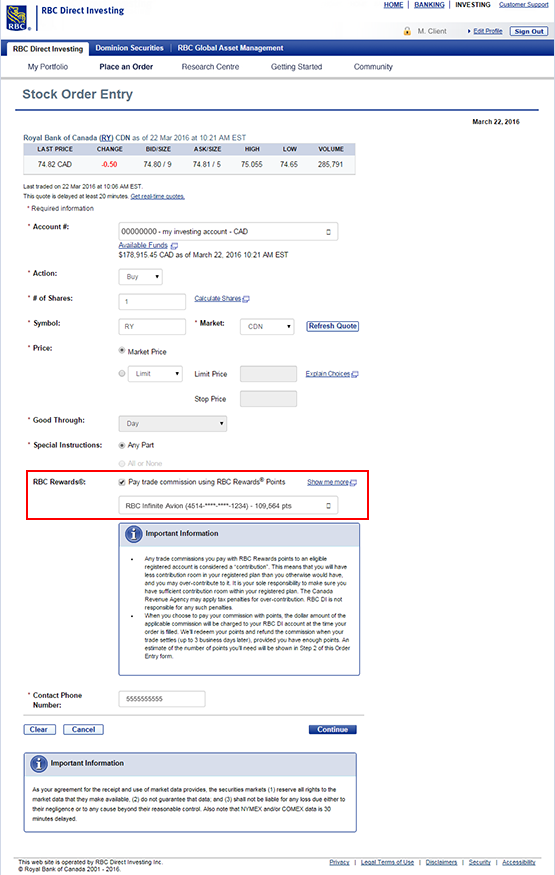The image size is (555, 875).
Task: Open the Security footer link
Action: pos(480,863)
